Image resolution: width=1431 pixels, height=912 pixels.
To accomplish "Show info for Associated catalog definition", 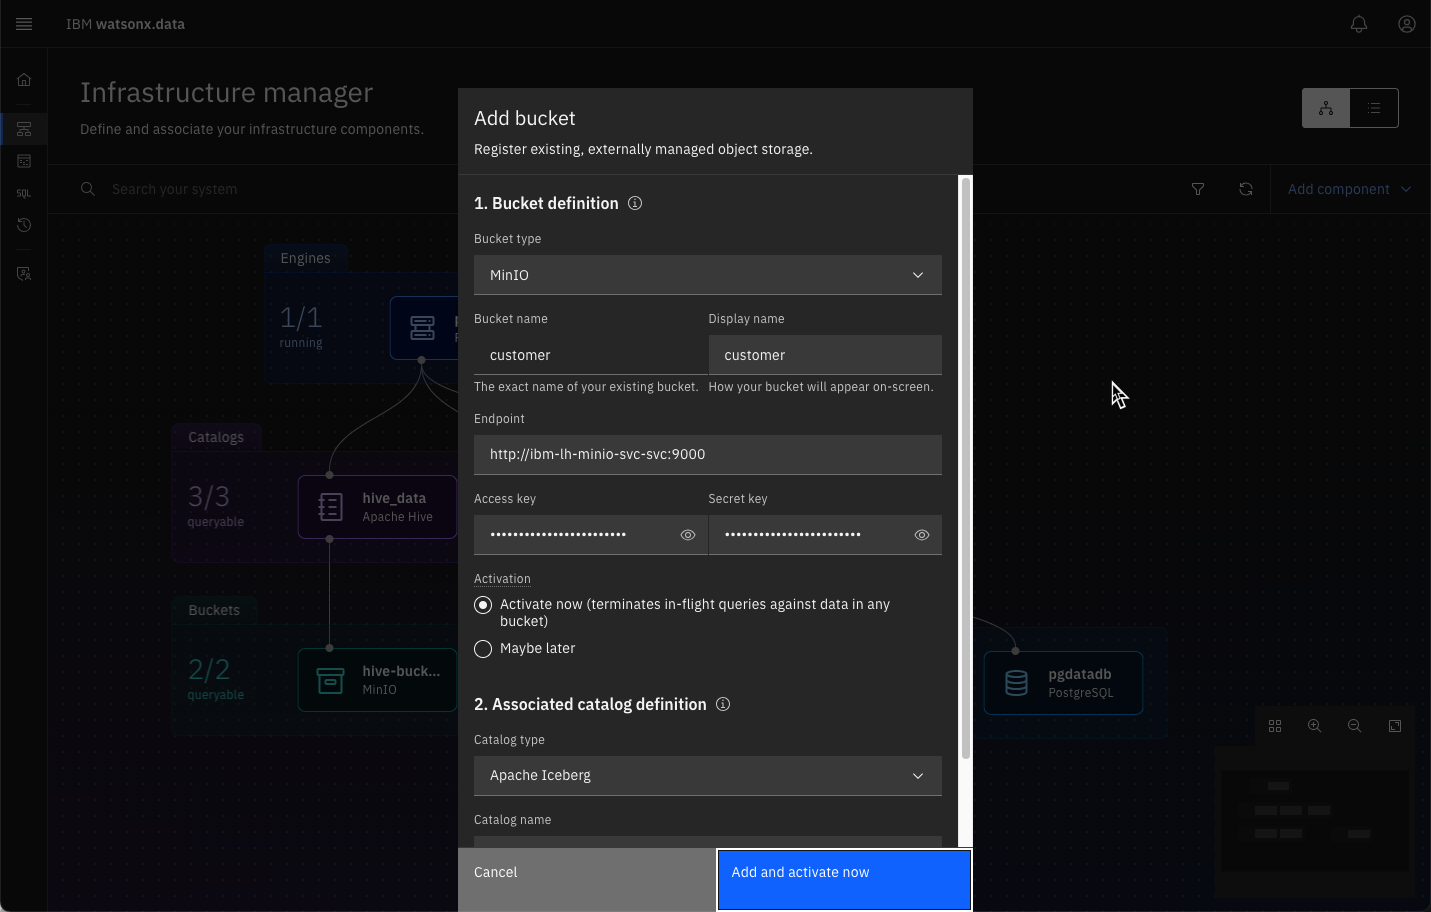I will (723, 704).
